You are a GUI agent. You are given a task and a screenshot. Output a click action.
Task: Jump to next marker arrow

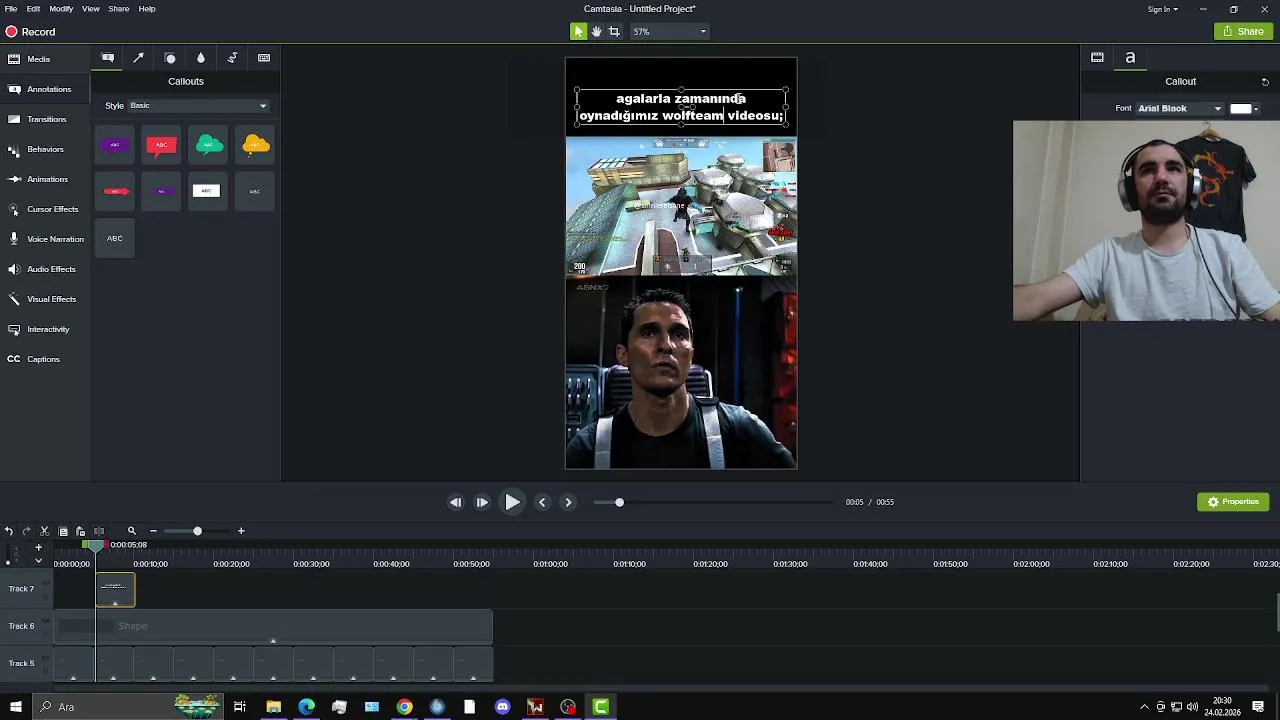pyautogui.click(x=568, y=502)
